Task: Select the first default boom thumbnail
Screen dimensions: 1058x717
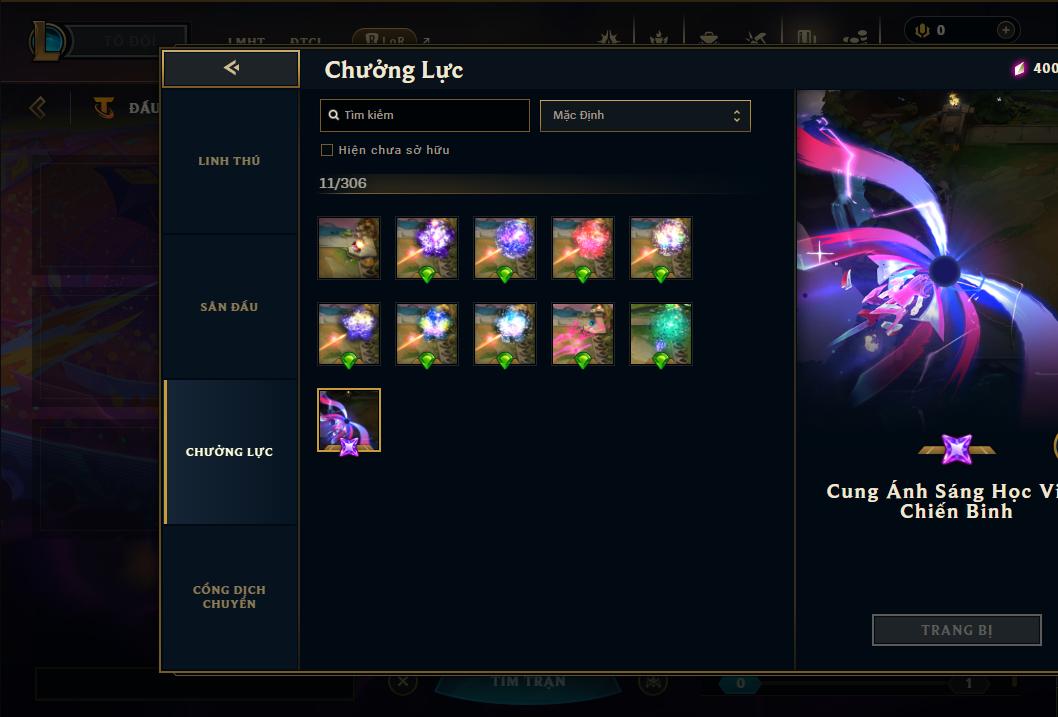Action: 349,248
